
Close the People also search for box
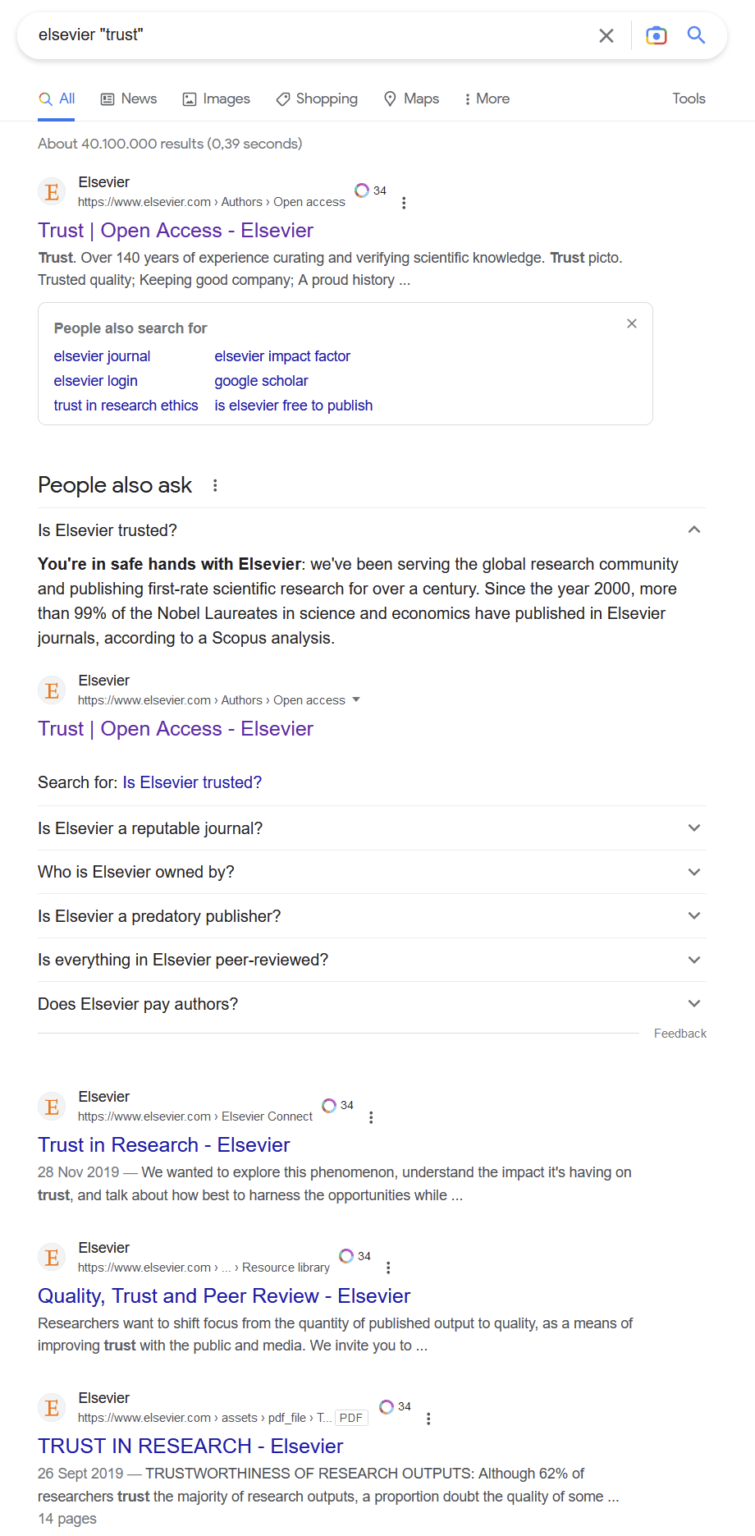click(x=631, y=324)
